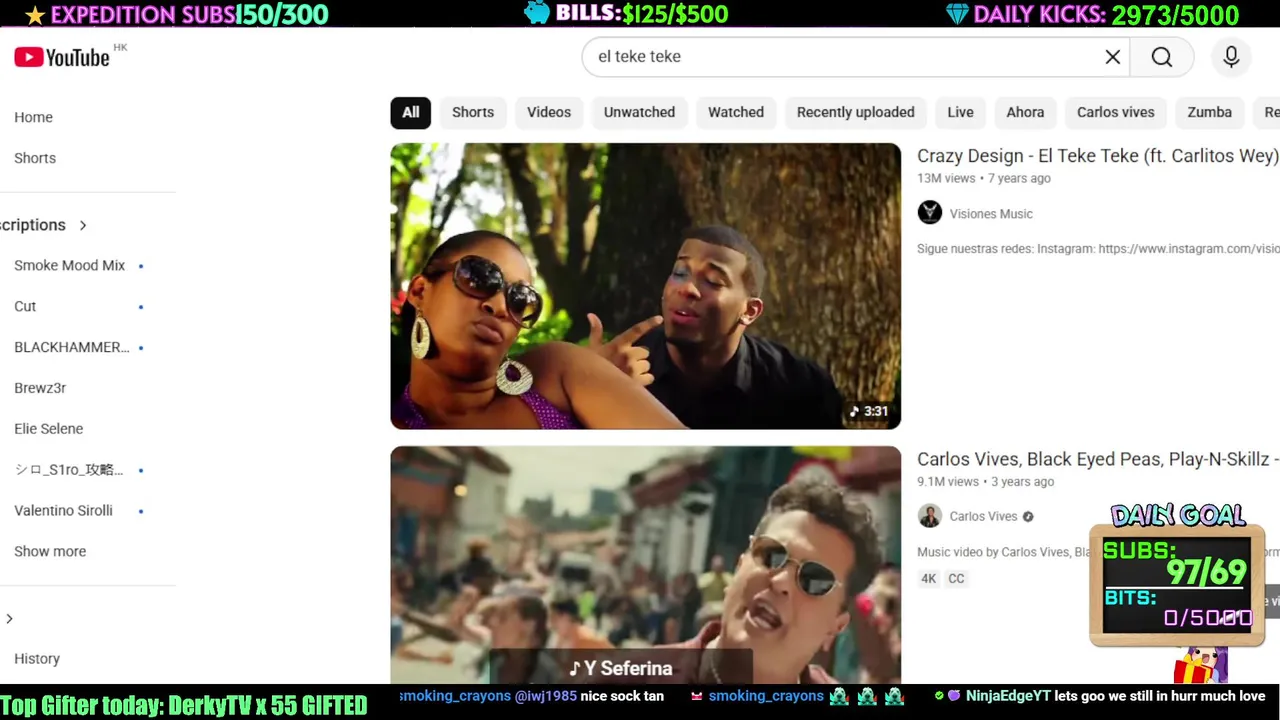The image size is (1280, 720).
Task: Click the 3:31 duration badge
Action: click(x=868, y=411)
